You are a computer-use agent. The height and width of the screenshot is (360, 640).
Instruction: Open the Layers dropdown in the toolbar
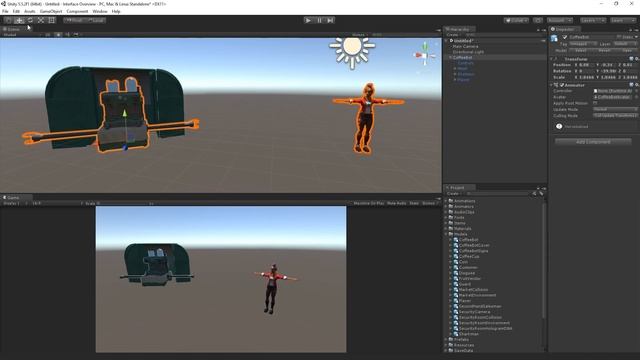(x=592, y=20)
